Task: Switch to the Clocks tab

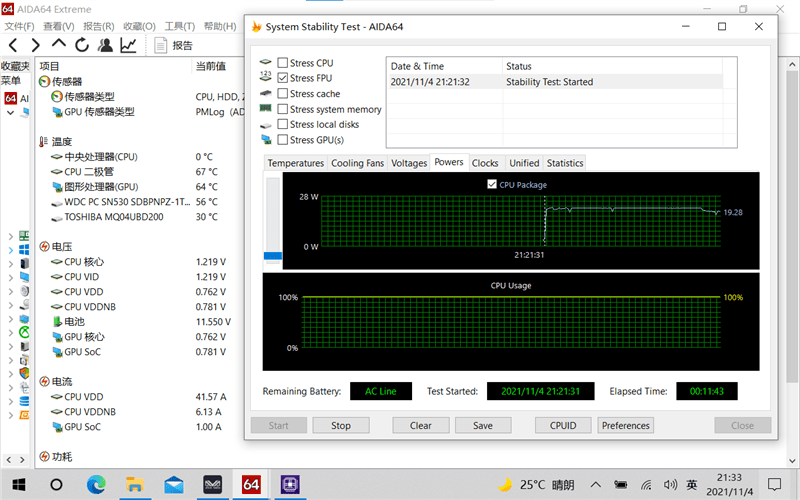Action: click(485, 163)
